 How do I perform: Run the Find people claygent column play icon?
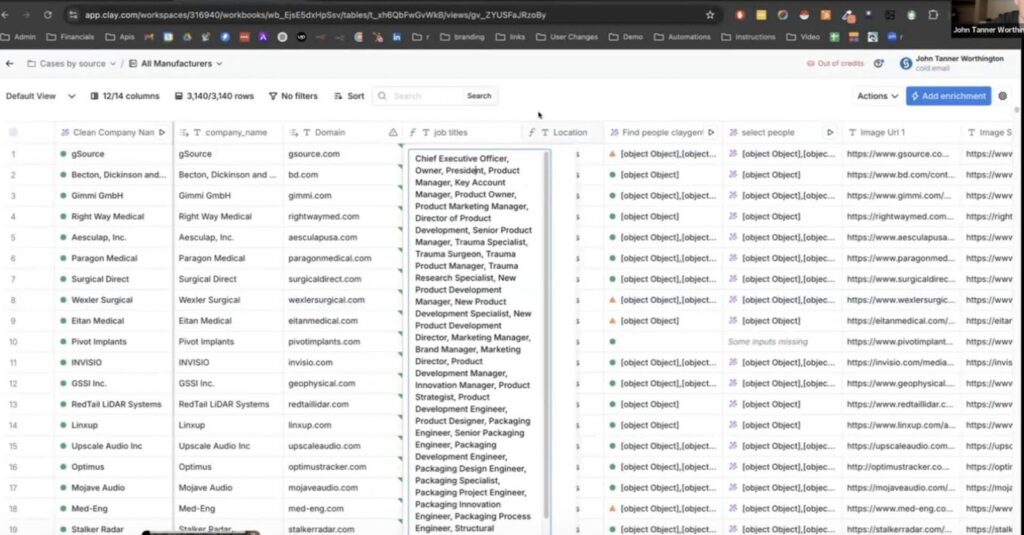click(711, 132)
